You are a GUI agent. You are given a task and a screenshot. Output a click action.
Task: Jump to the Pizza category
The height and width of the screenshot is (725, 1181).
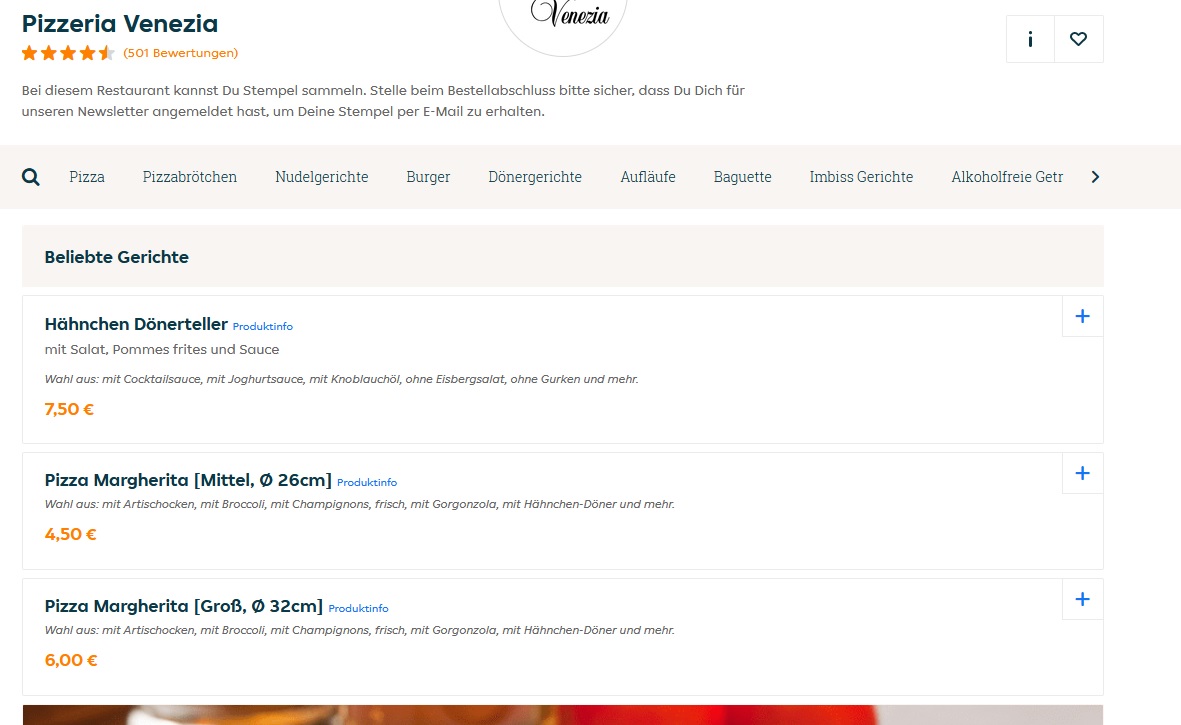click(x=87, y=177)
